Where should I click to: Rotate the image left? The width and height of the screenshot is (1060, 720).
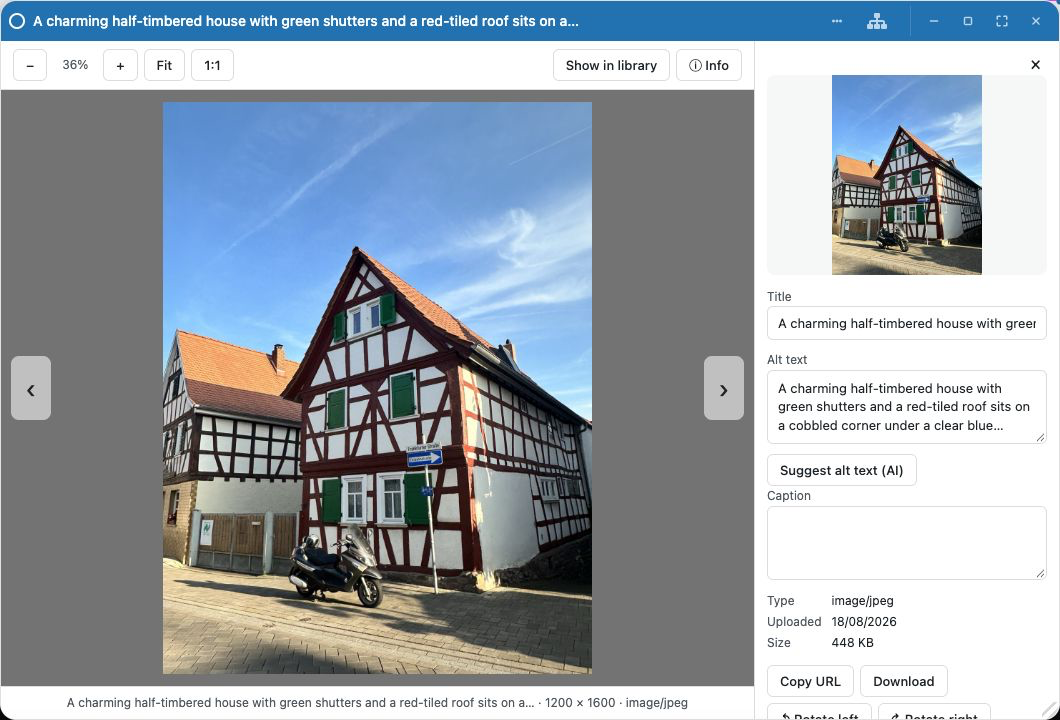coord(819,713)
